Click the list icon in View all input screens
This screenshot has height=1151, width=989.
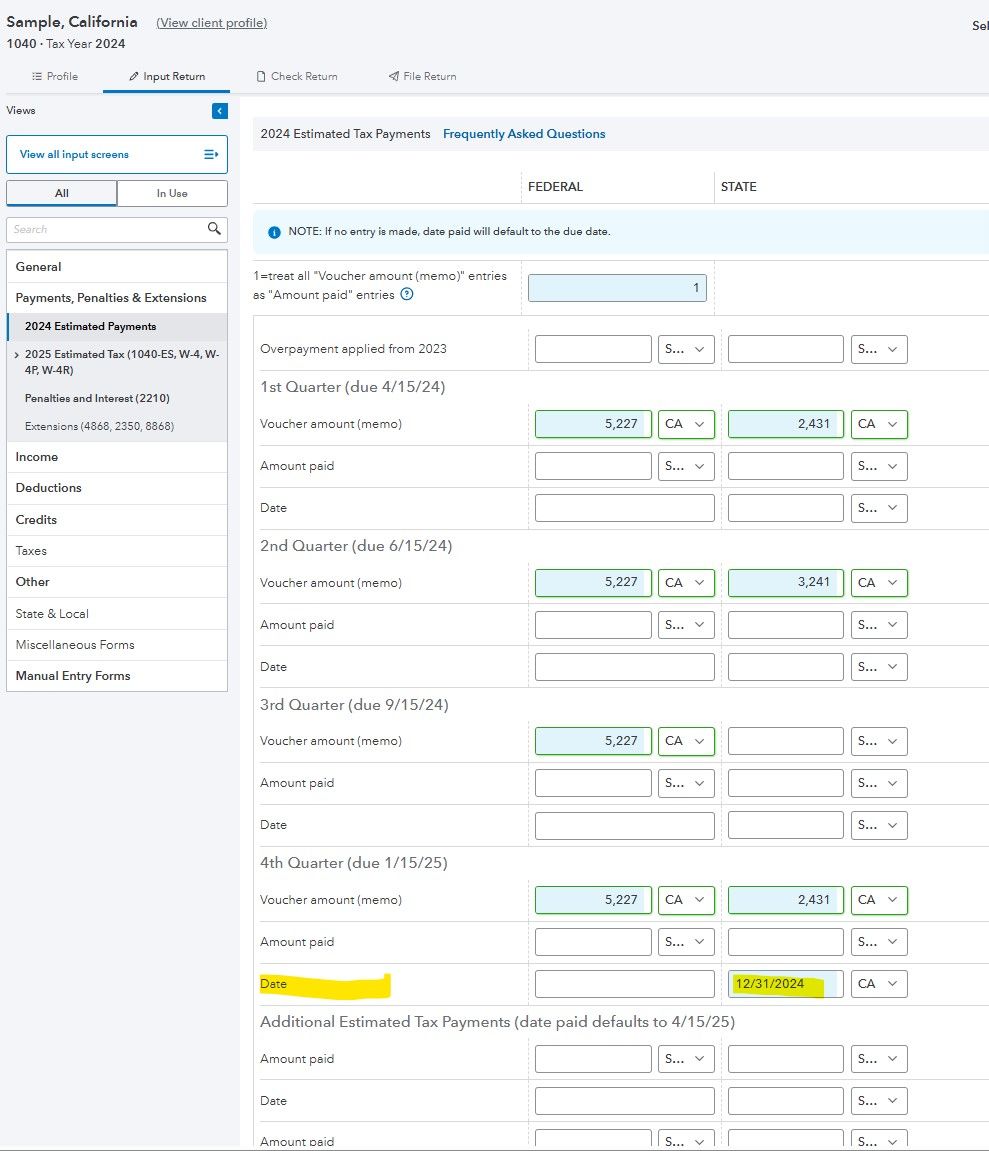211,155
